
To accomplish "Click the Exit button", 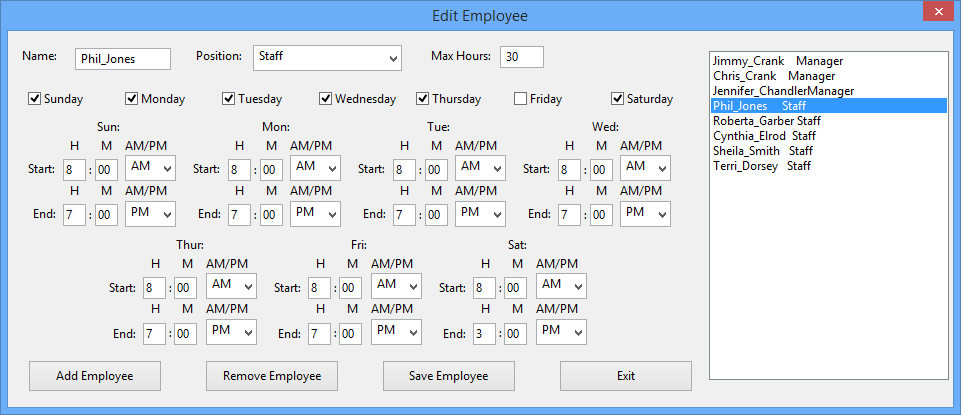I will tap(626, 376).
